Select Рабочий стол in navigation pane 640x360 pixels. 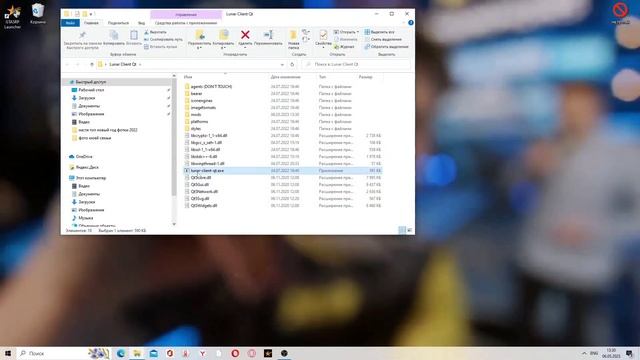[91, 90]
